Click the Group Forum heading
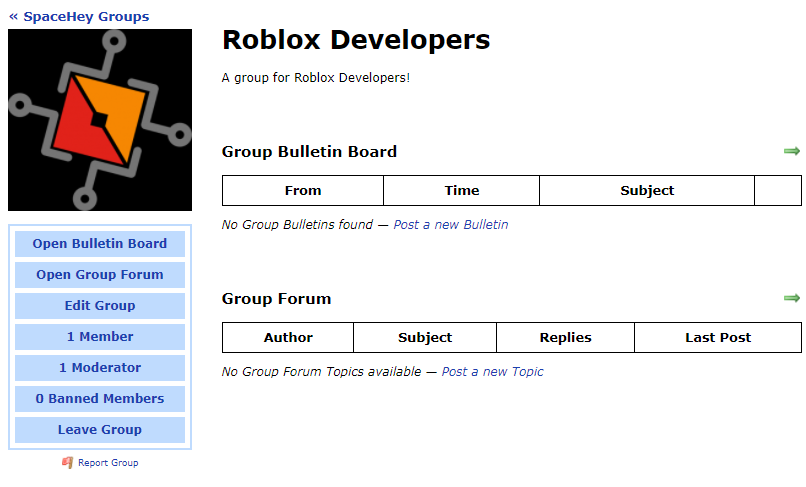The width and height of the screenshot is (806, 487). (x=277, y=299)
